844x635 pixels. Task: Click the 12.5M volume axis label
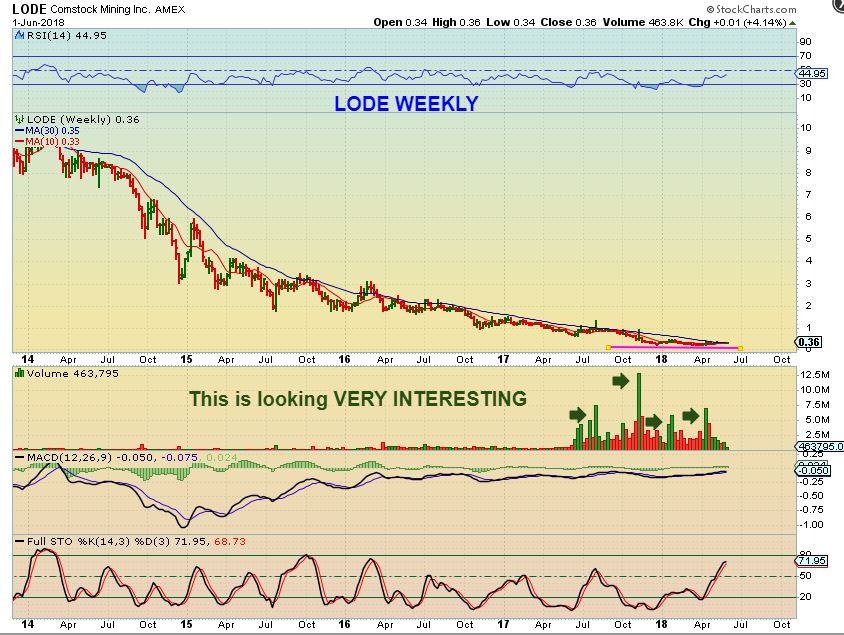[815, 375]
